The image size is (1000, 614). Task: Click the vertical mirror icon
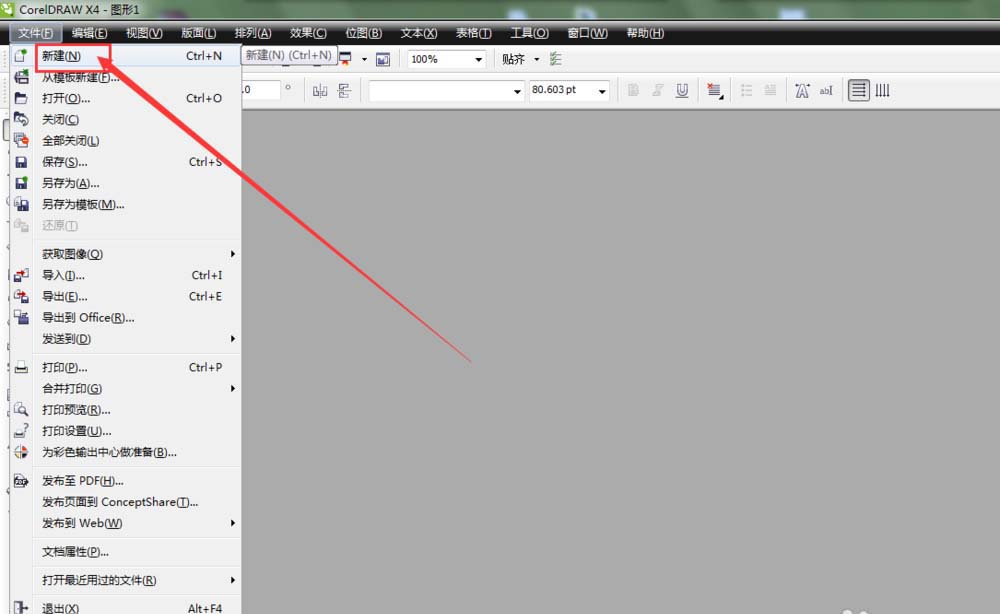pos(344,91)
